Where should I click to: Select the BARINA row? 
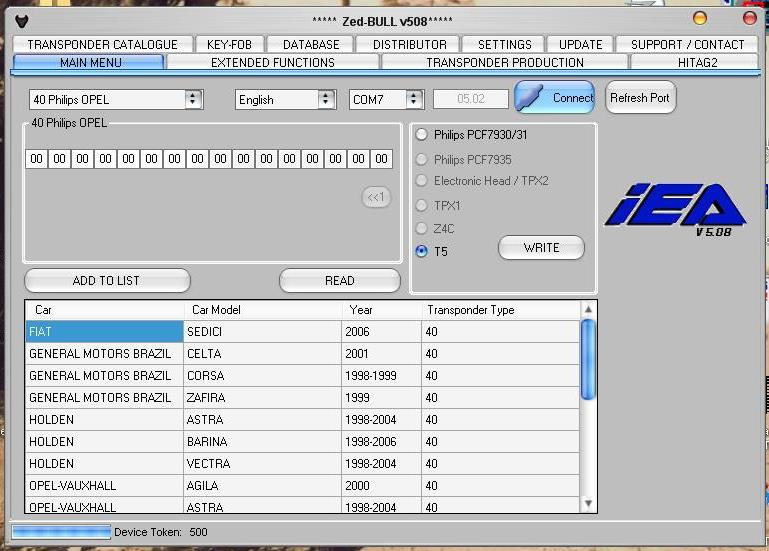tap(302, 442)
